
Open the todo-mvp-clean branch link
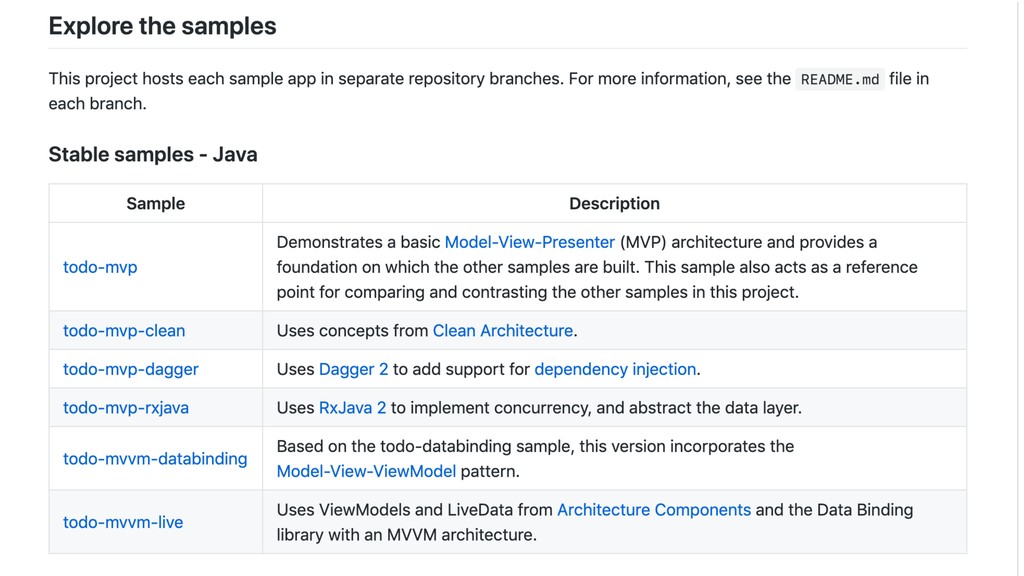(x=124, y=330)
